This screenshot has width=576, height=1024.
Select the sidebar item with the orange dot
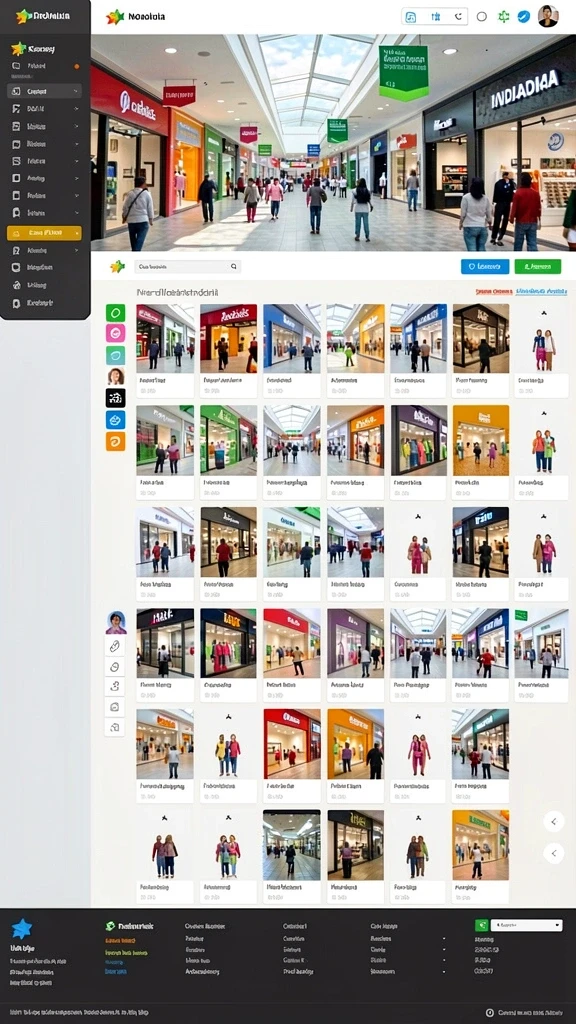(44, 66)
